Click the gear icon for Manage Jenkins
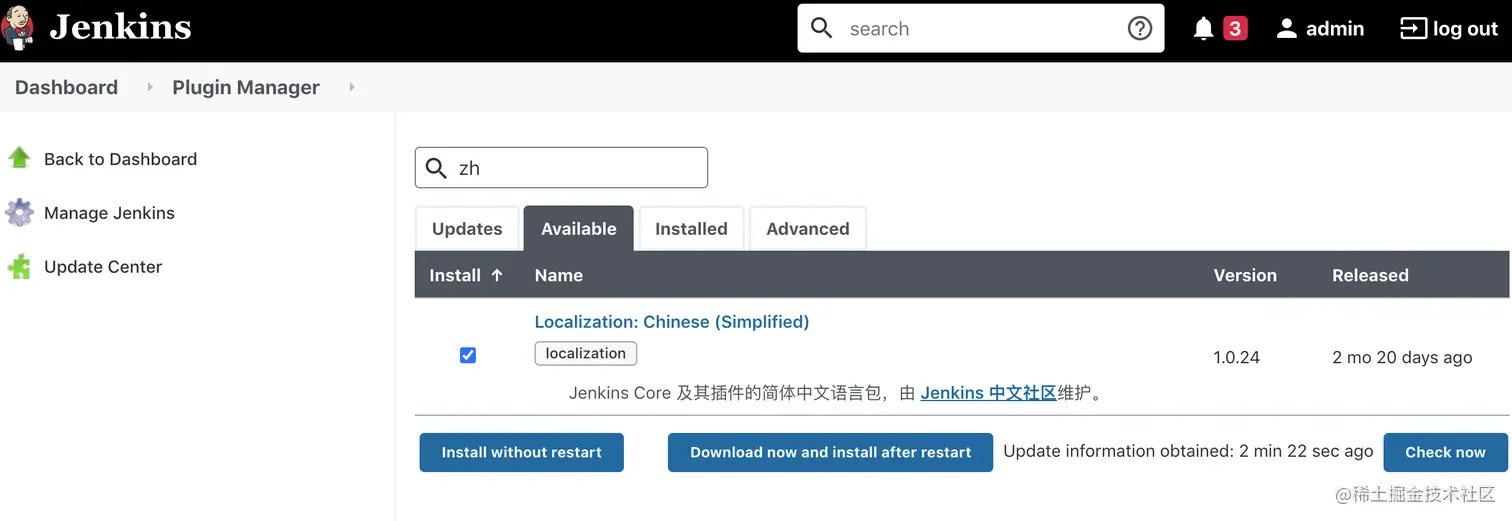Image resolution: width=1512 pixels, height=521 pixels. pos(19,212)
